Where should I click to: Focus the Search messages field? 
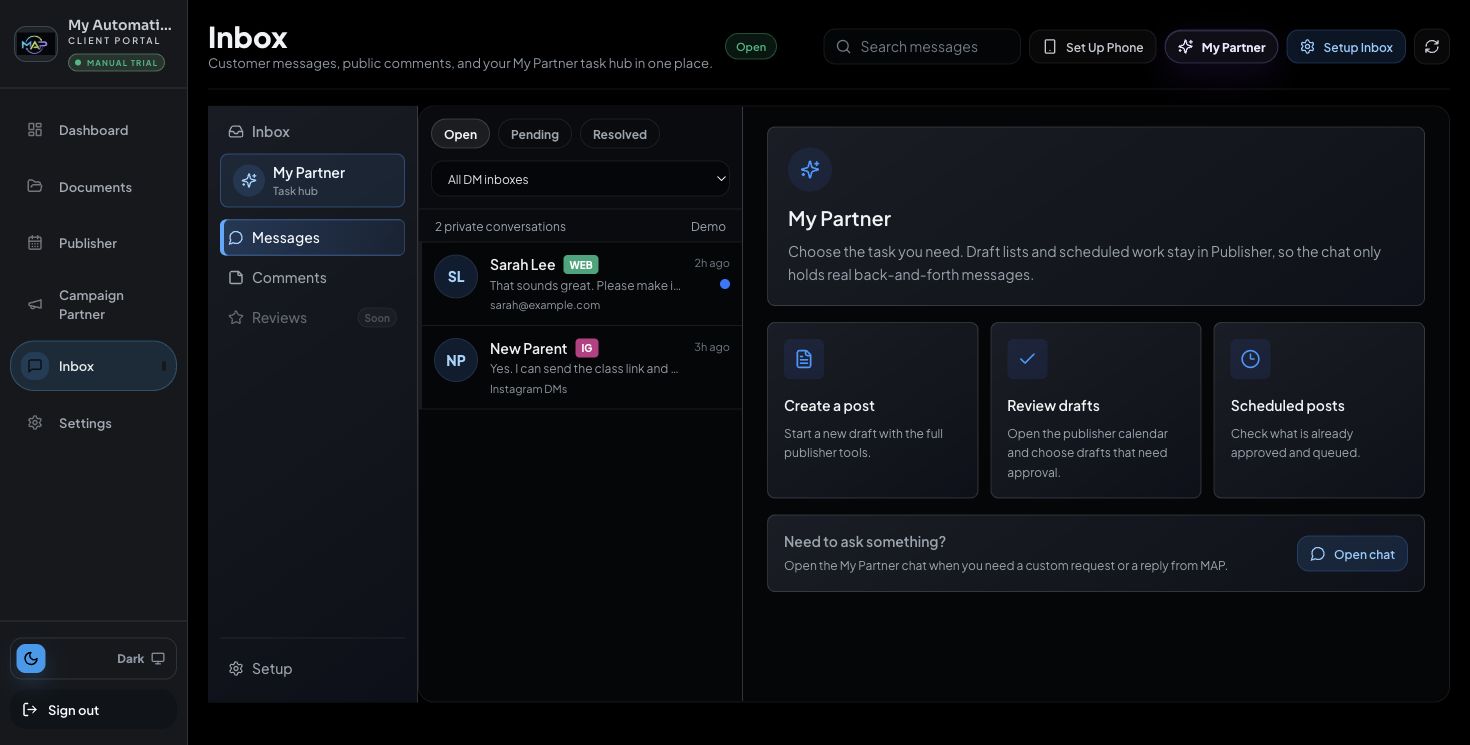pos(922,47)
